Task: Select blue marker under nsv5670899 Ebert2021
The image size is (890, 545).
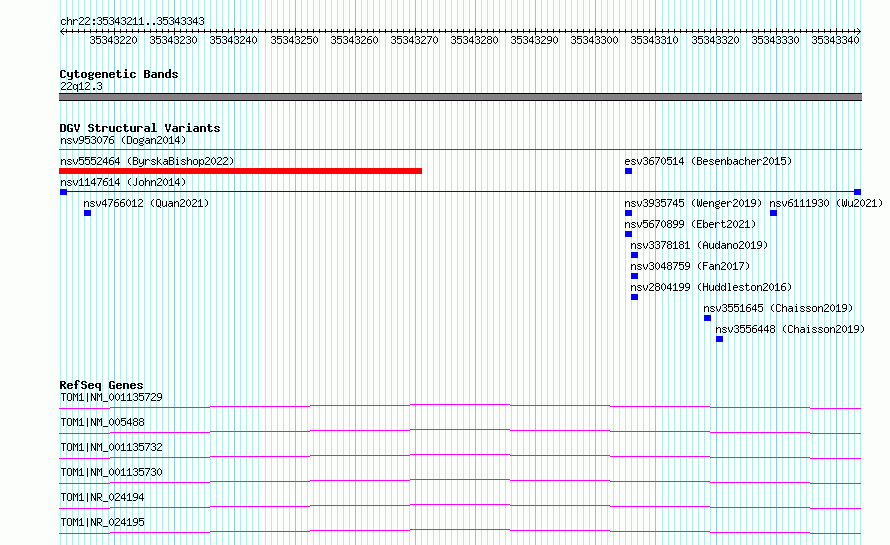Action: click(628, 234)
